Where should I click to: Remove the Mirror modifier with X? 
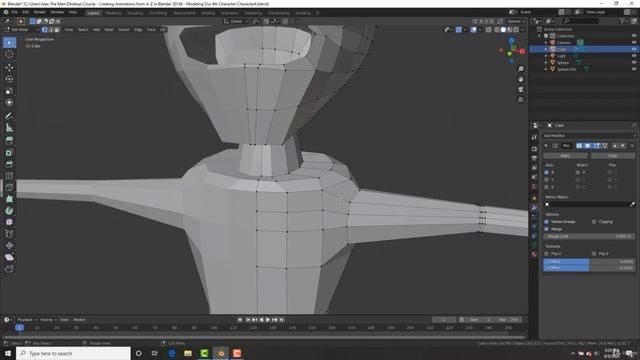click(x=633, y=146)
